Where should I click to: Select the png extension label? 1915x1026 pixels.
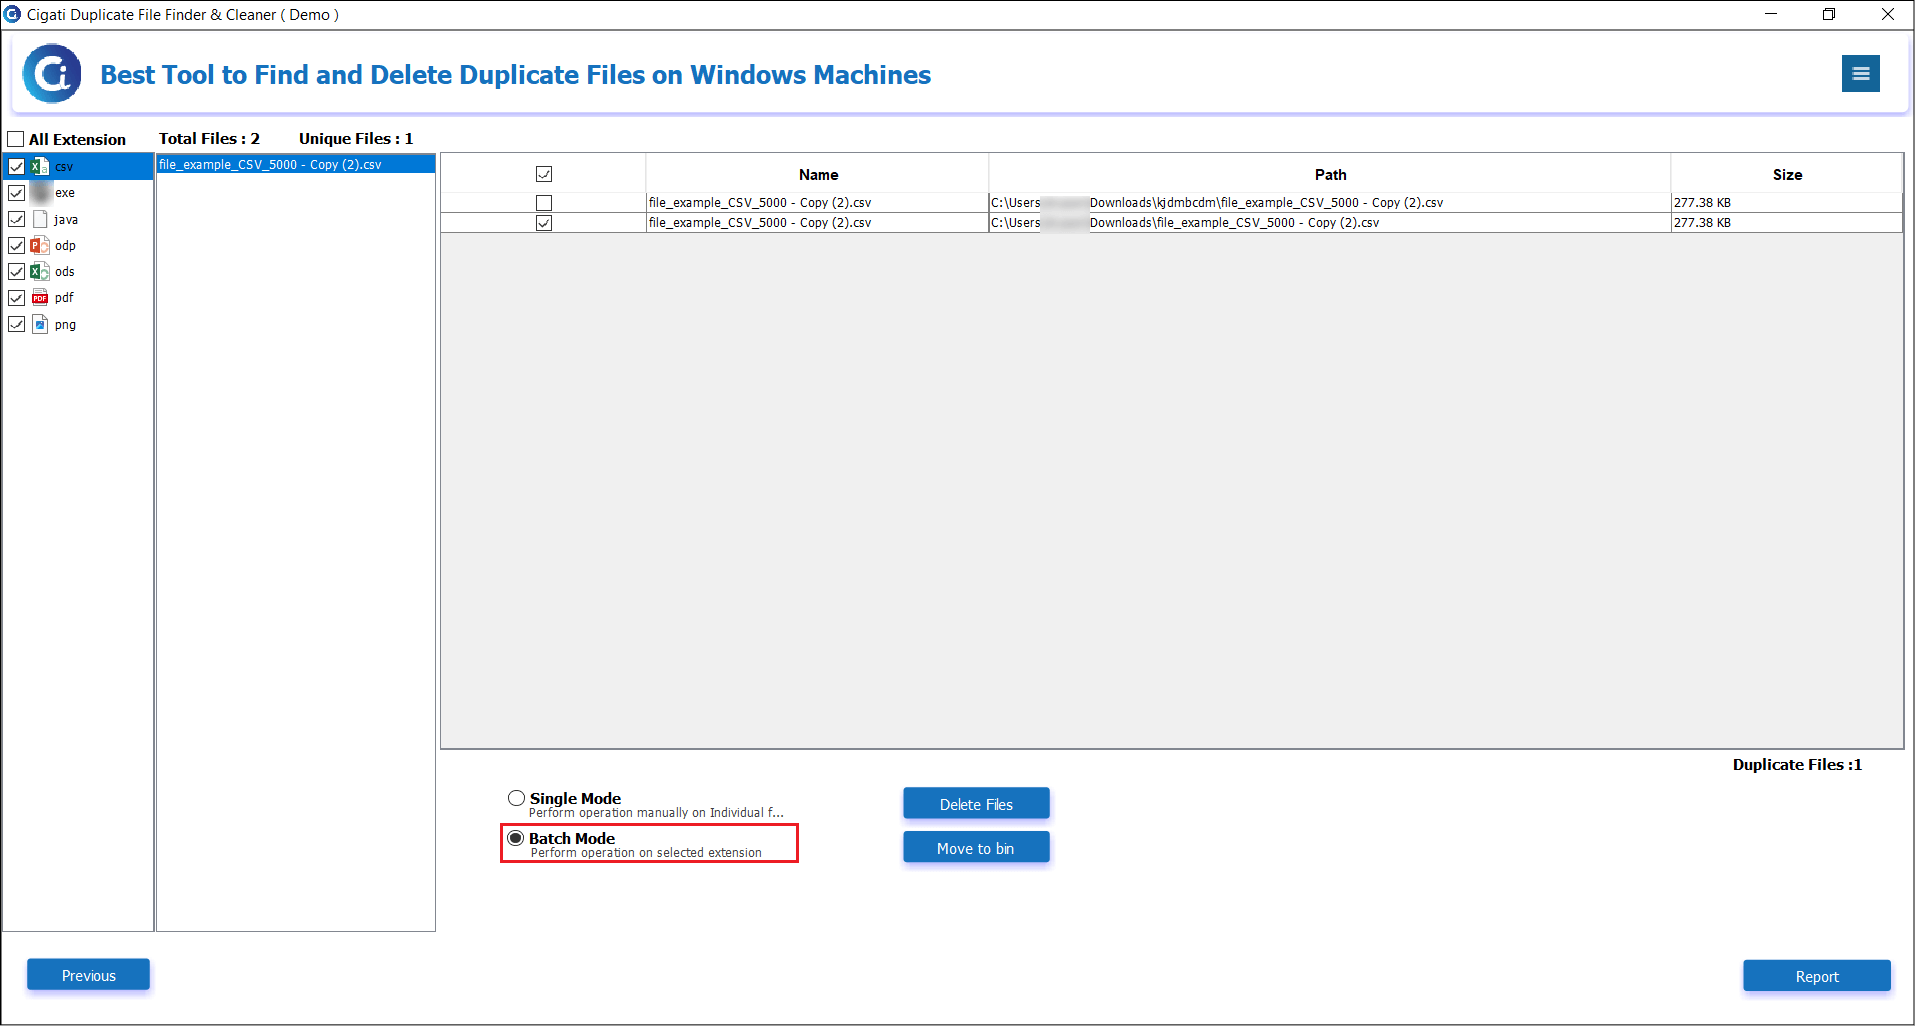coord(65,324)
